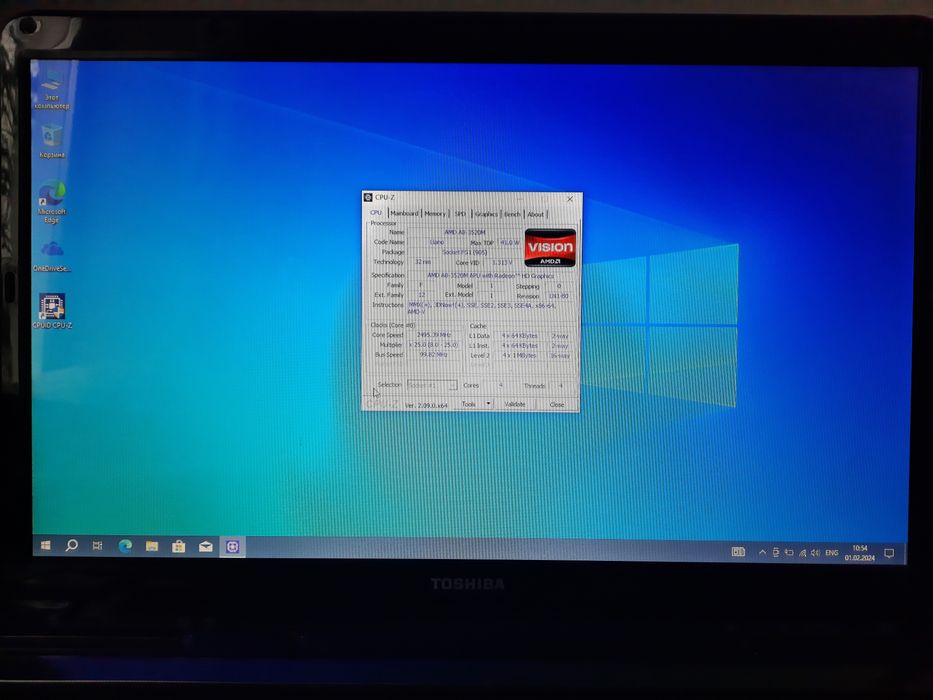Open File Explorer from the taskbar
This screenshot has width=933, height=700.
(152, 546)
